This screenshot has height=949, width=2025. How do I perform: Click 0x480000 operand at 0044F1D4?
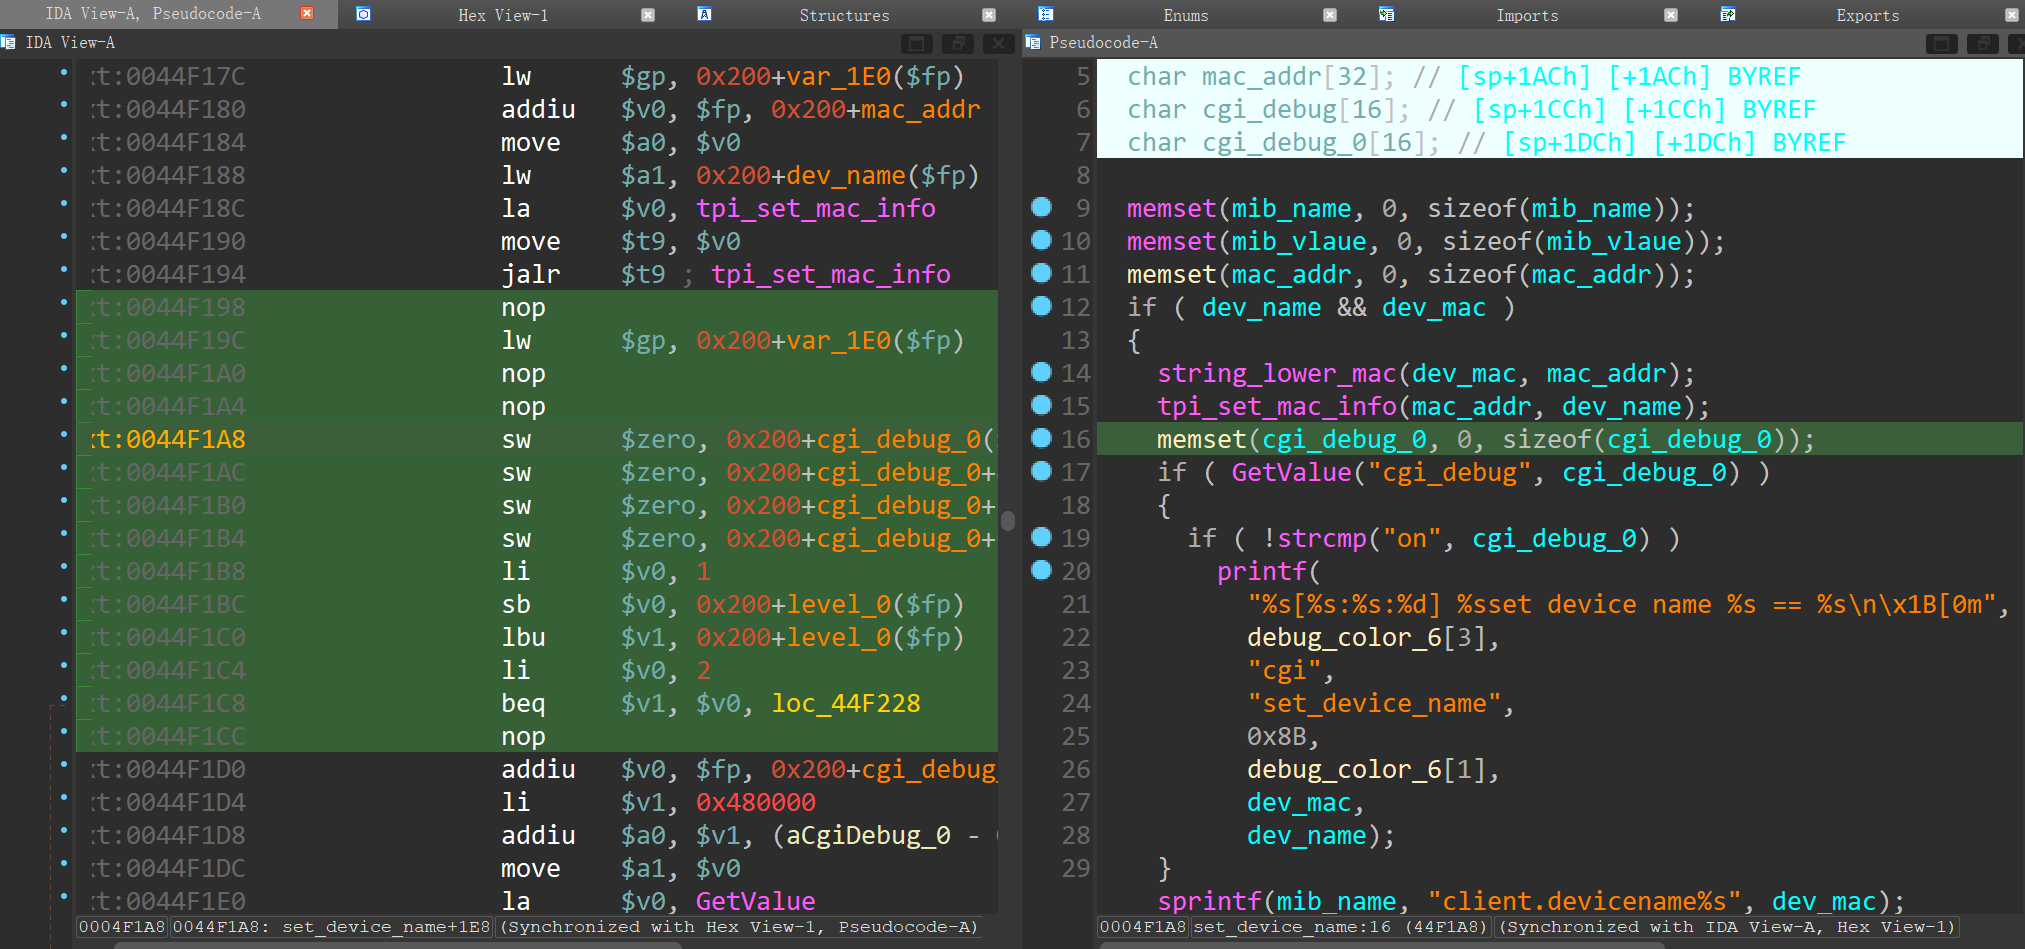tap(756, 802)
